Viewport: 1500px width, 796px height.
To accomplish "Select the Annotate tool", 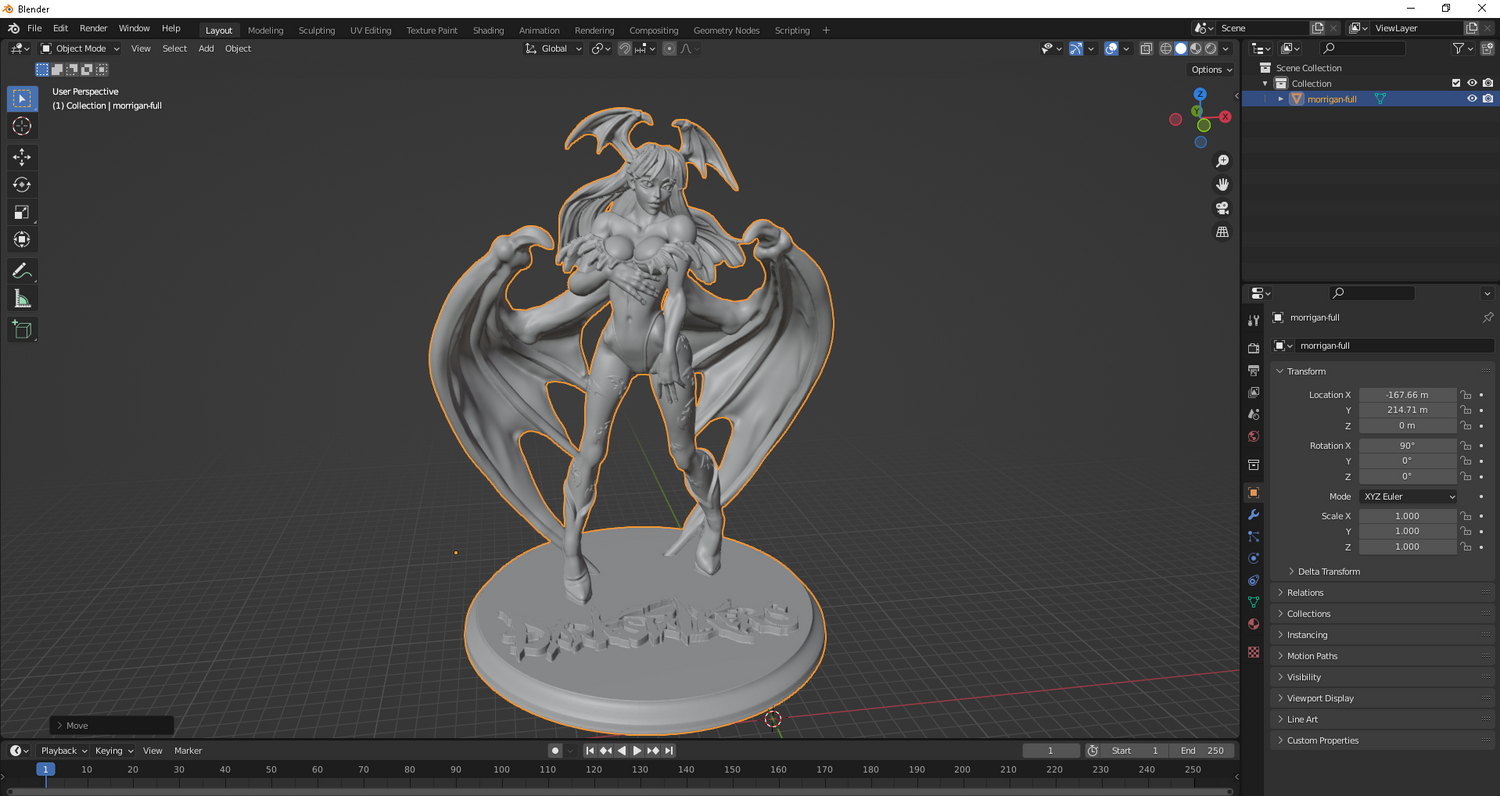I will point(22,271).
